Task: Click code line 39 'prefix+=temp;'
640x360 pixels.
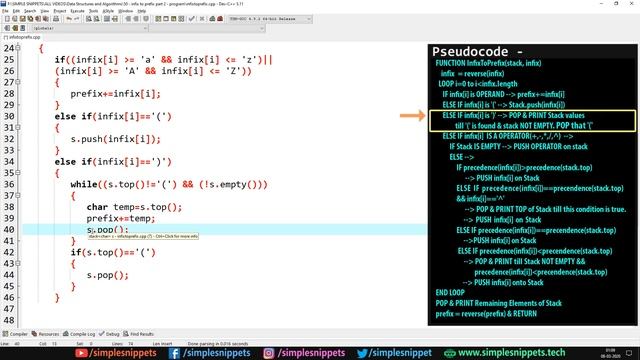Action: point(121,219)
